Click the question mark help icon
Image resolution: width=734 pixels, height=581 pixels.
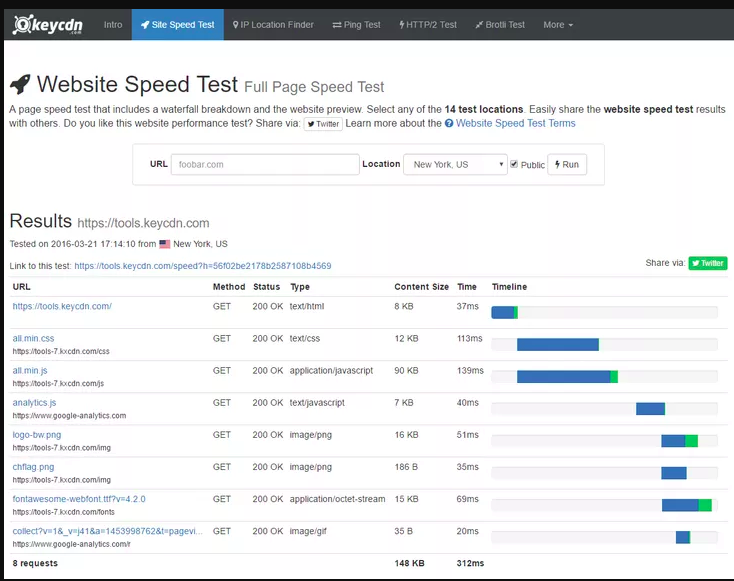coord(449,123)
